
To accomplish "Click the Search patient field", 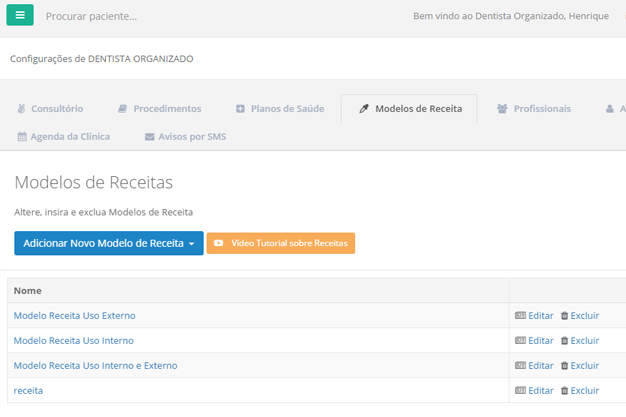I will click(200, 16).
